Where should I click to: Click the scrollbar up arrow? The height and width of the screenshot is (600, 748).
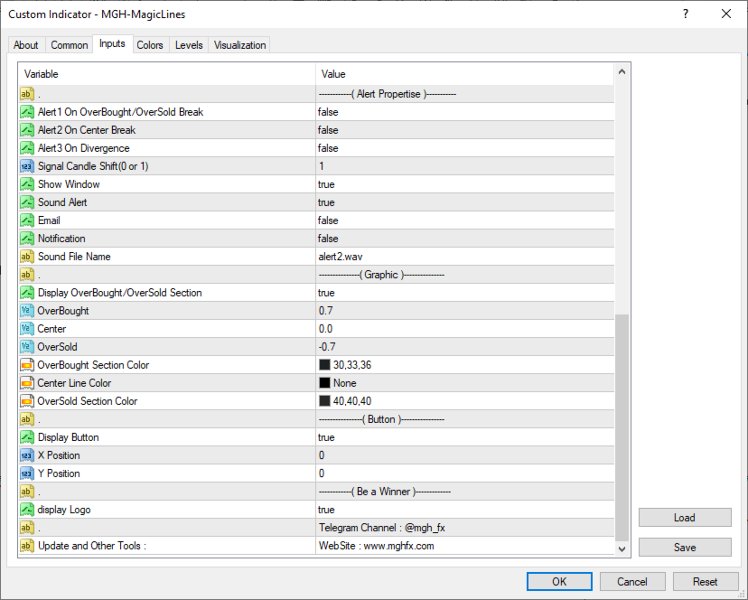click(x=622, y=72)
